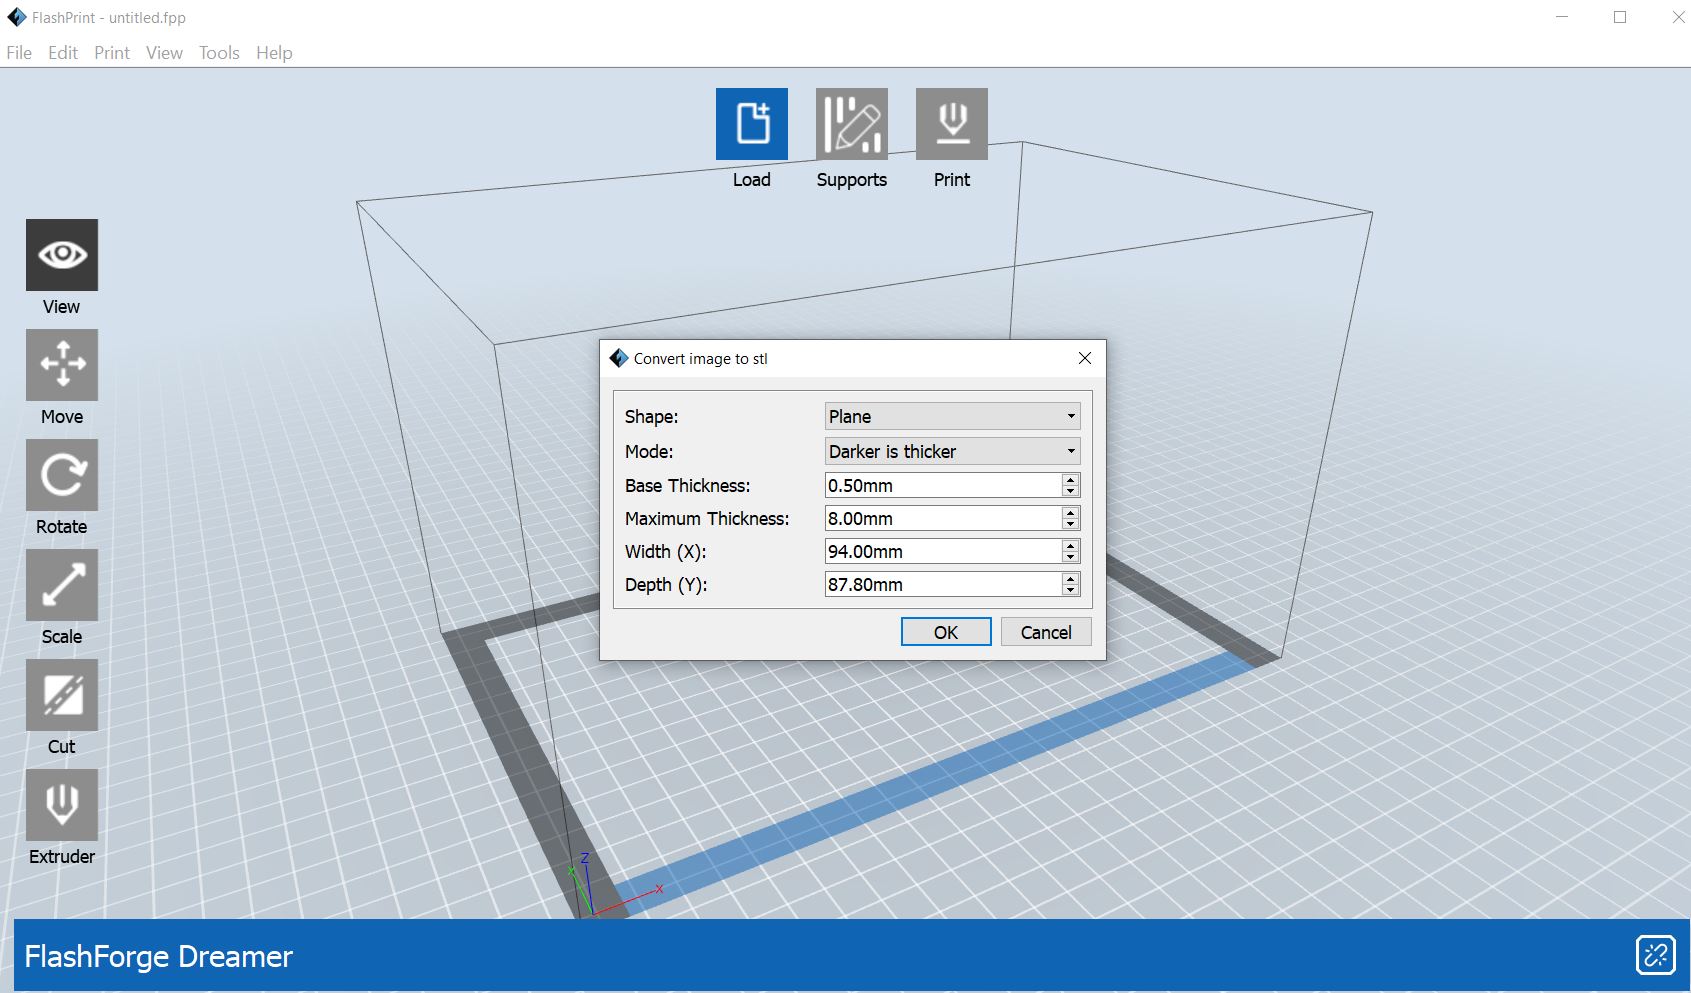Select the Extruder tool

point(62,805)
